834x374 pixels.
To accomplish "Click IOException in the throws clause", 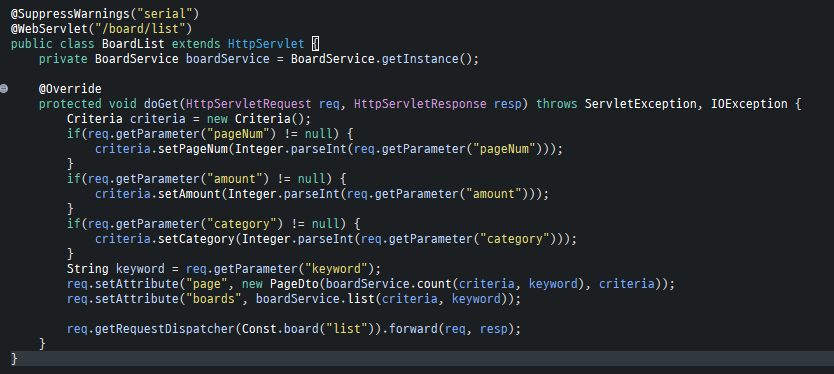I will (x=749, y=104).
